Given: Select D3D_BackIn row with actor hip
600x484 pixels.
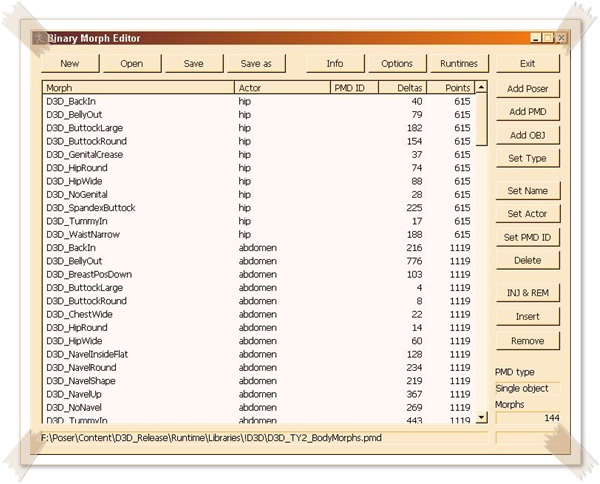Looking at the screenshot, I should [259, 101].
